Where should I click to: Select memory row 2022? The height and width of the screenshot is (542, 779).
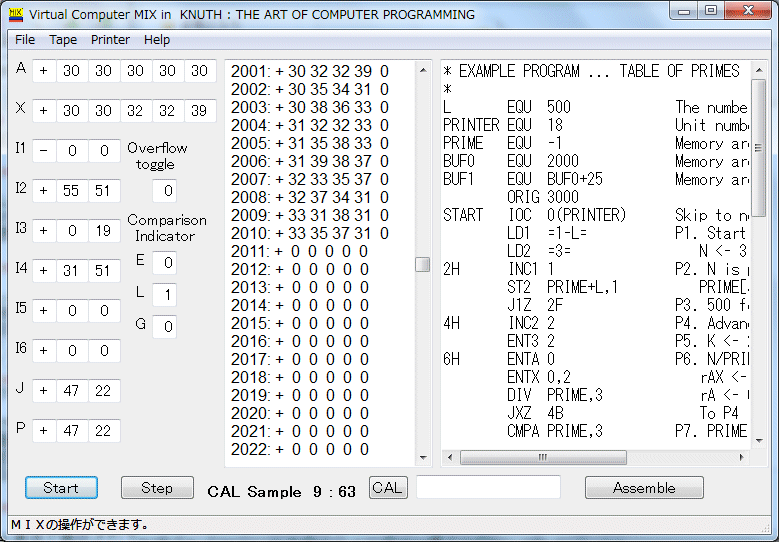point(300,450)
